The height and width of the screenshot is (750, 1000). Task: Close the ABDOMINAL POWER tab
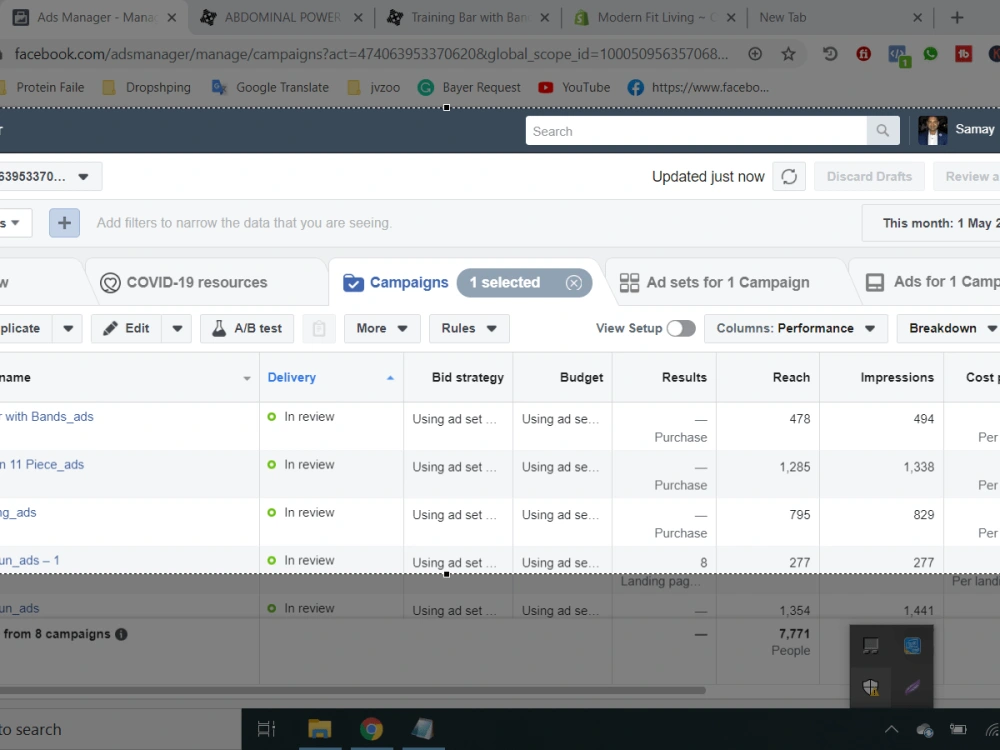click(x=358, y=18)
